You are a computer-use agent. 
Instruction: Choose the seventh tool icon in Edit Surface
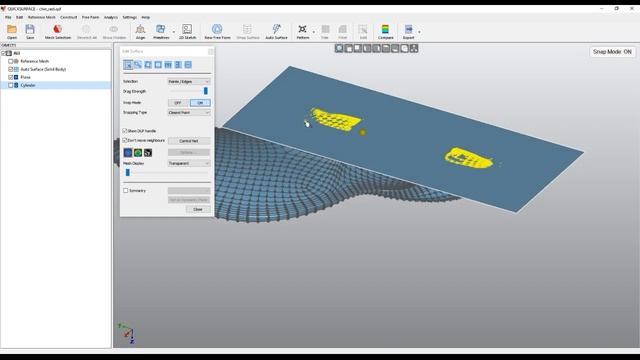pyautogui.click(x=188, y=64)
